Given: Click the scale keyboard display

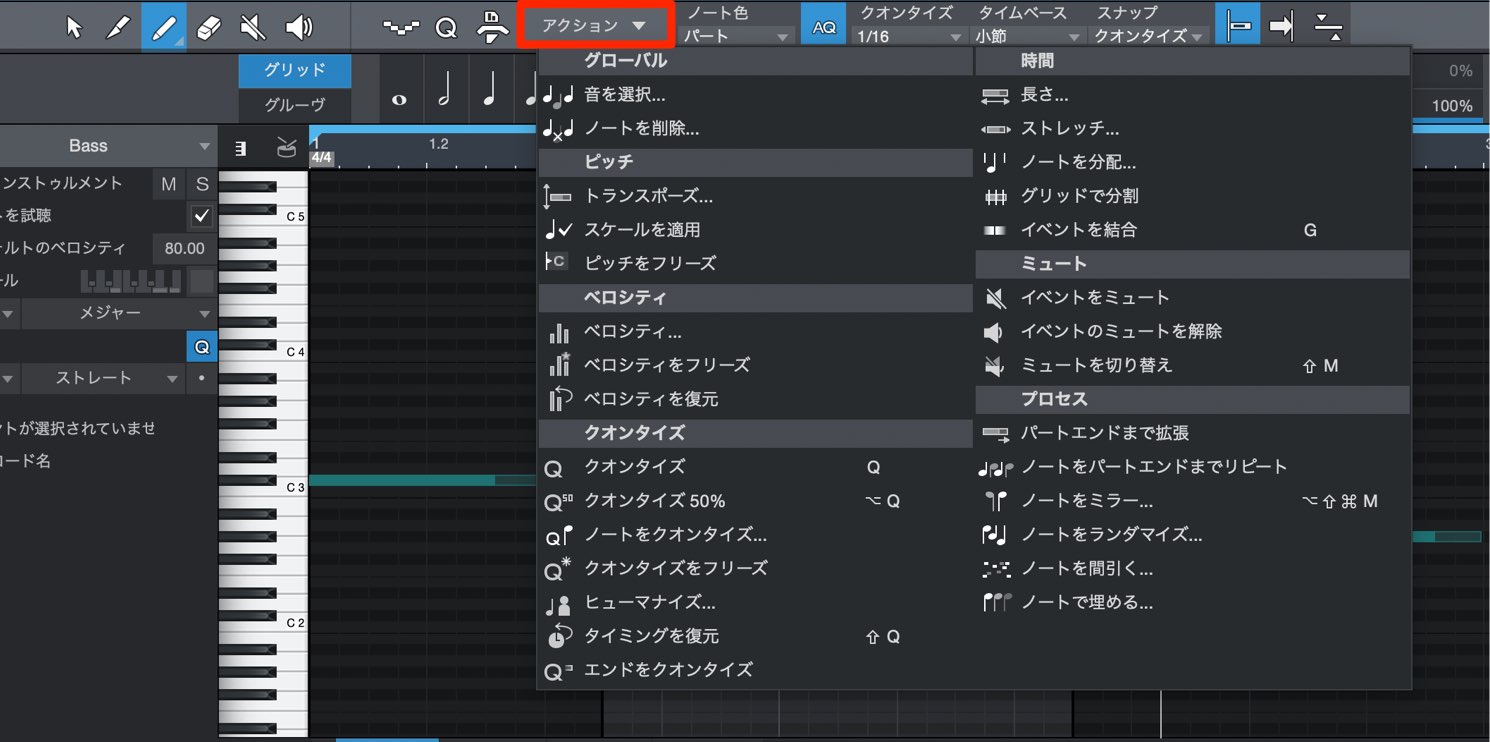Looking at the screenshot, I should pyautogui.click(x=131, y=281).
